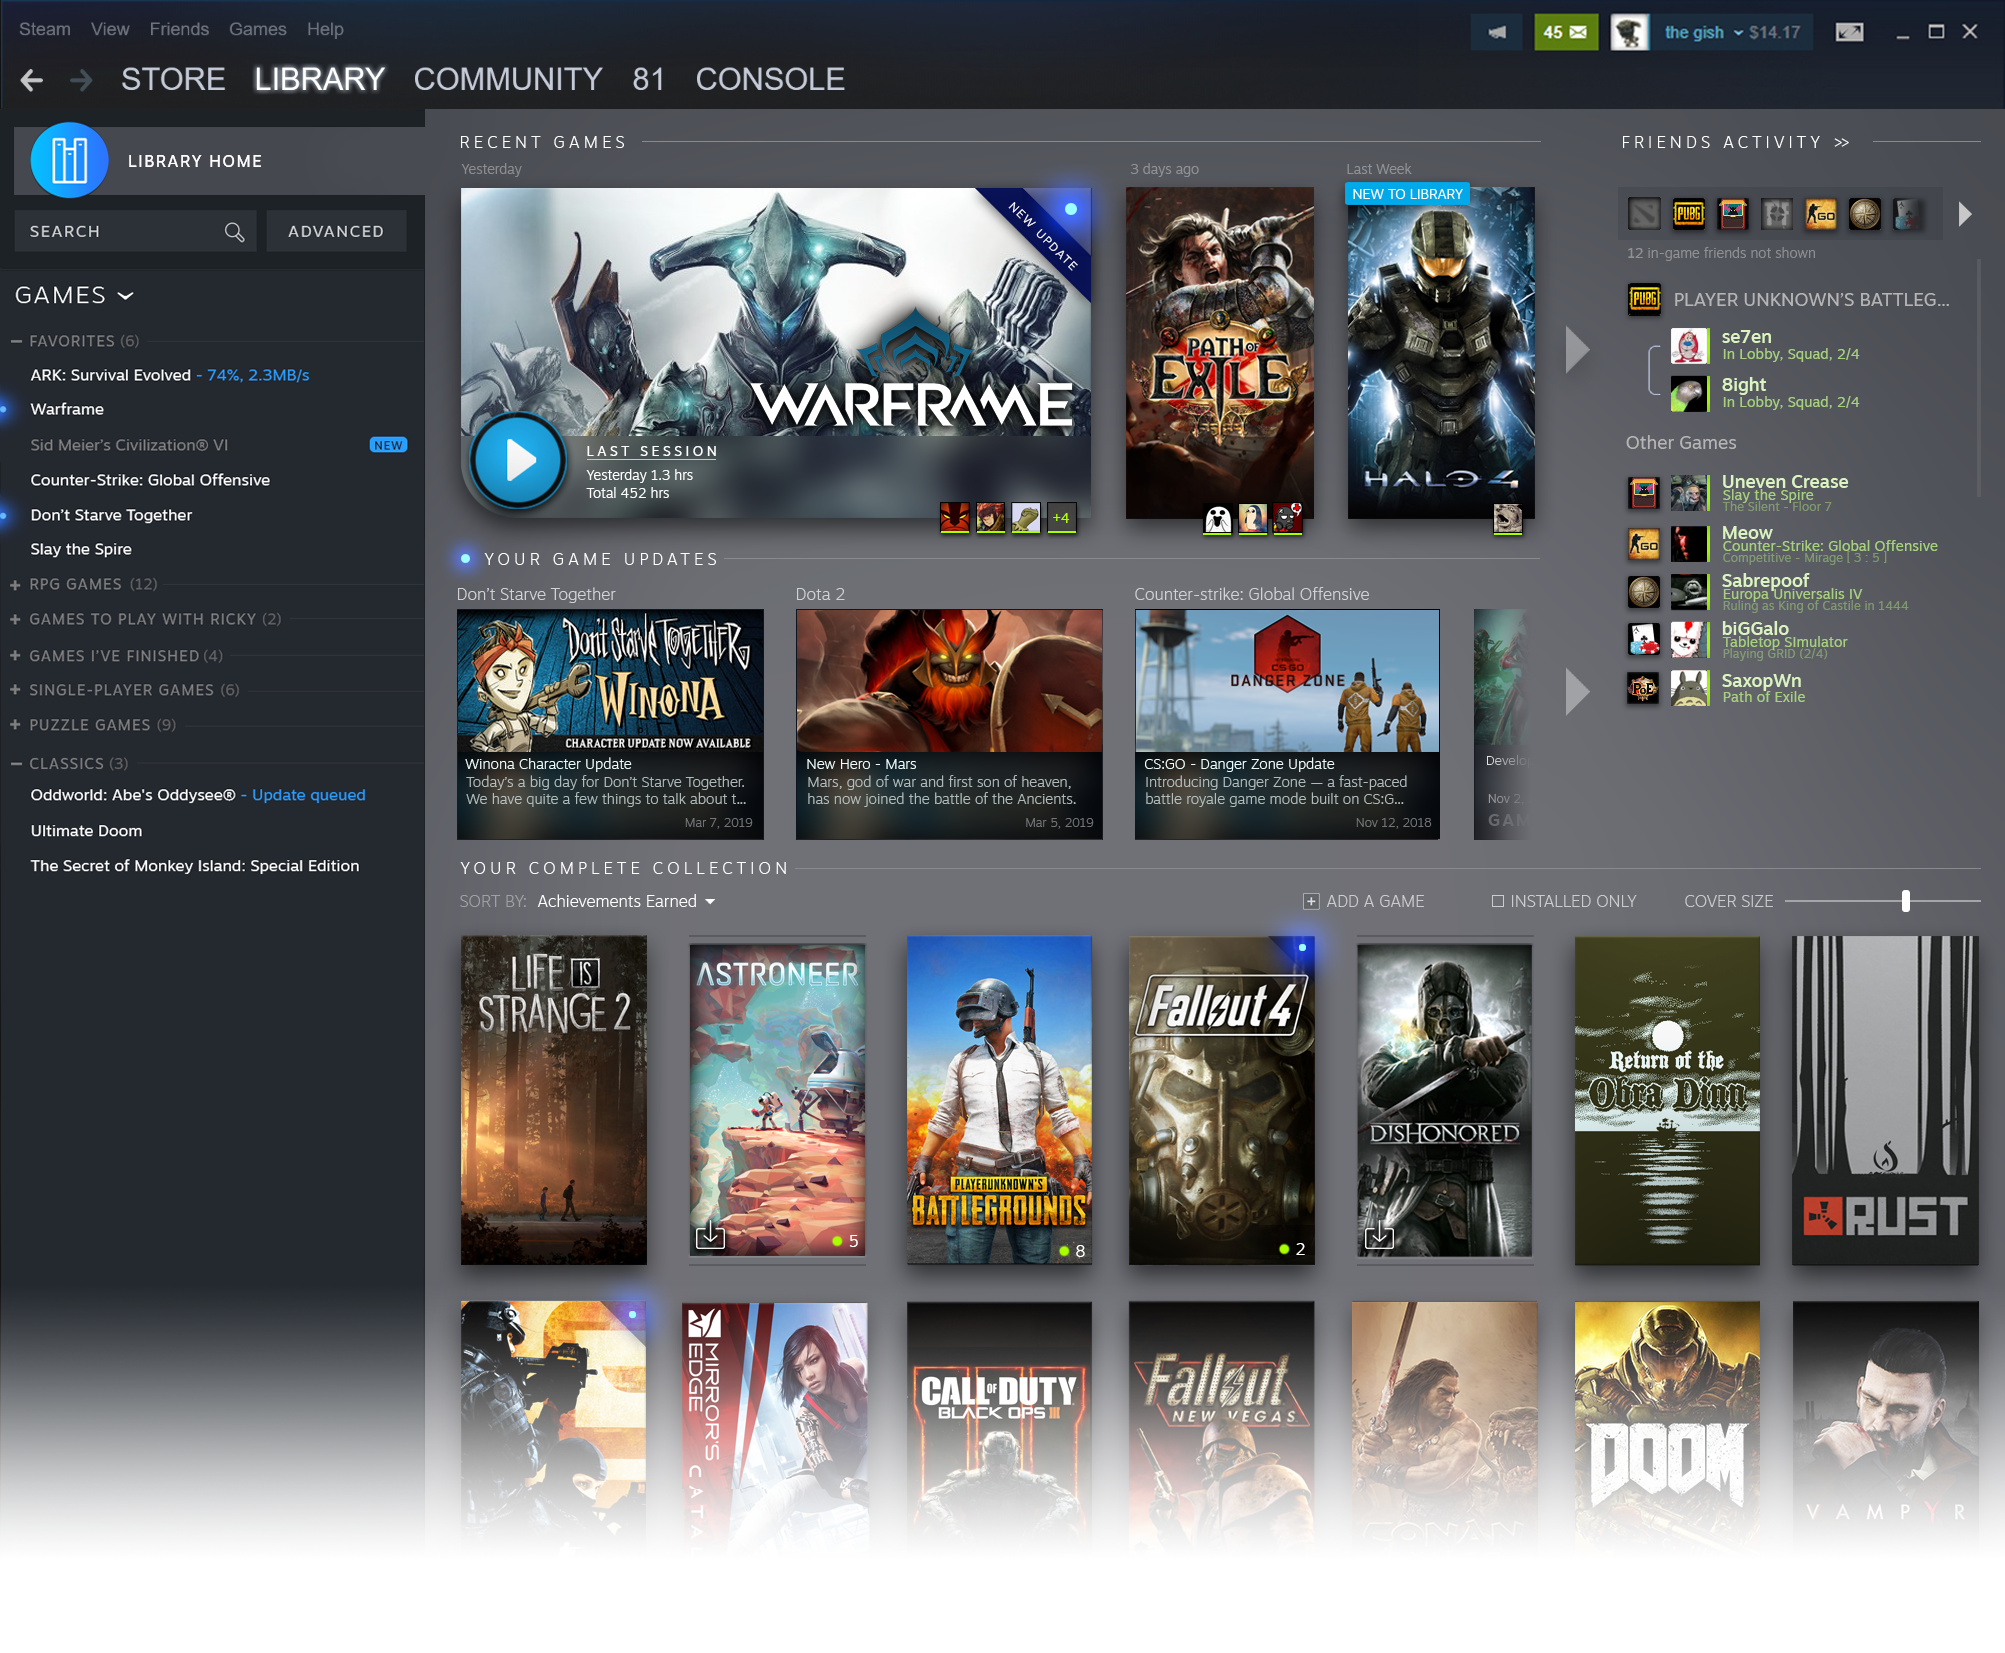This screenshot has width=2005, height=1653.
Task: Click the back navigation arrow button
Action: (x=32, y=78)
